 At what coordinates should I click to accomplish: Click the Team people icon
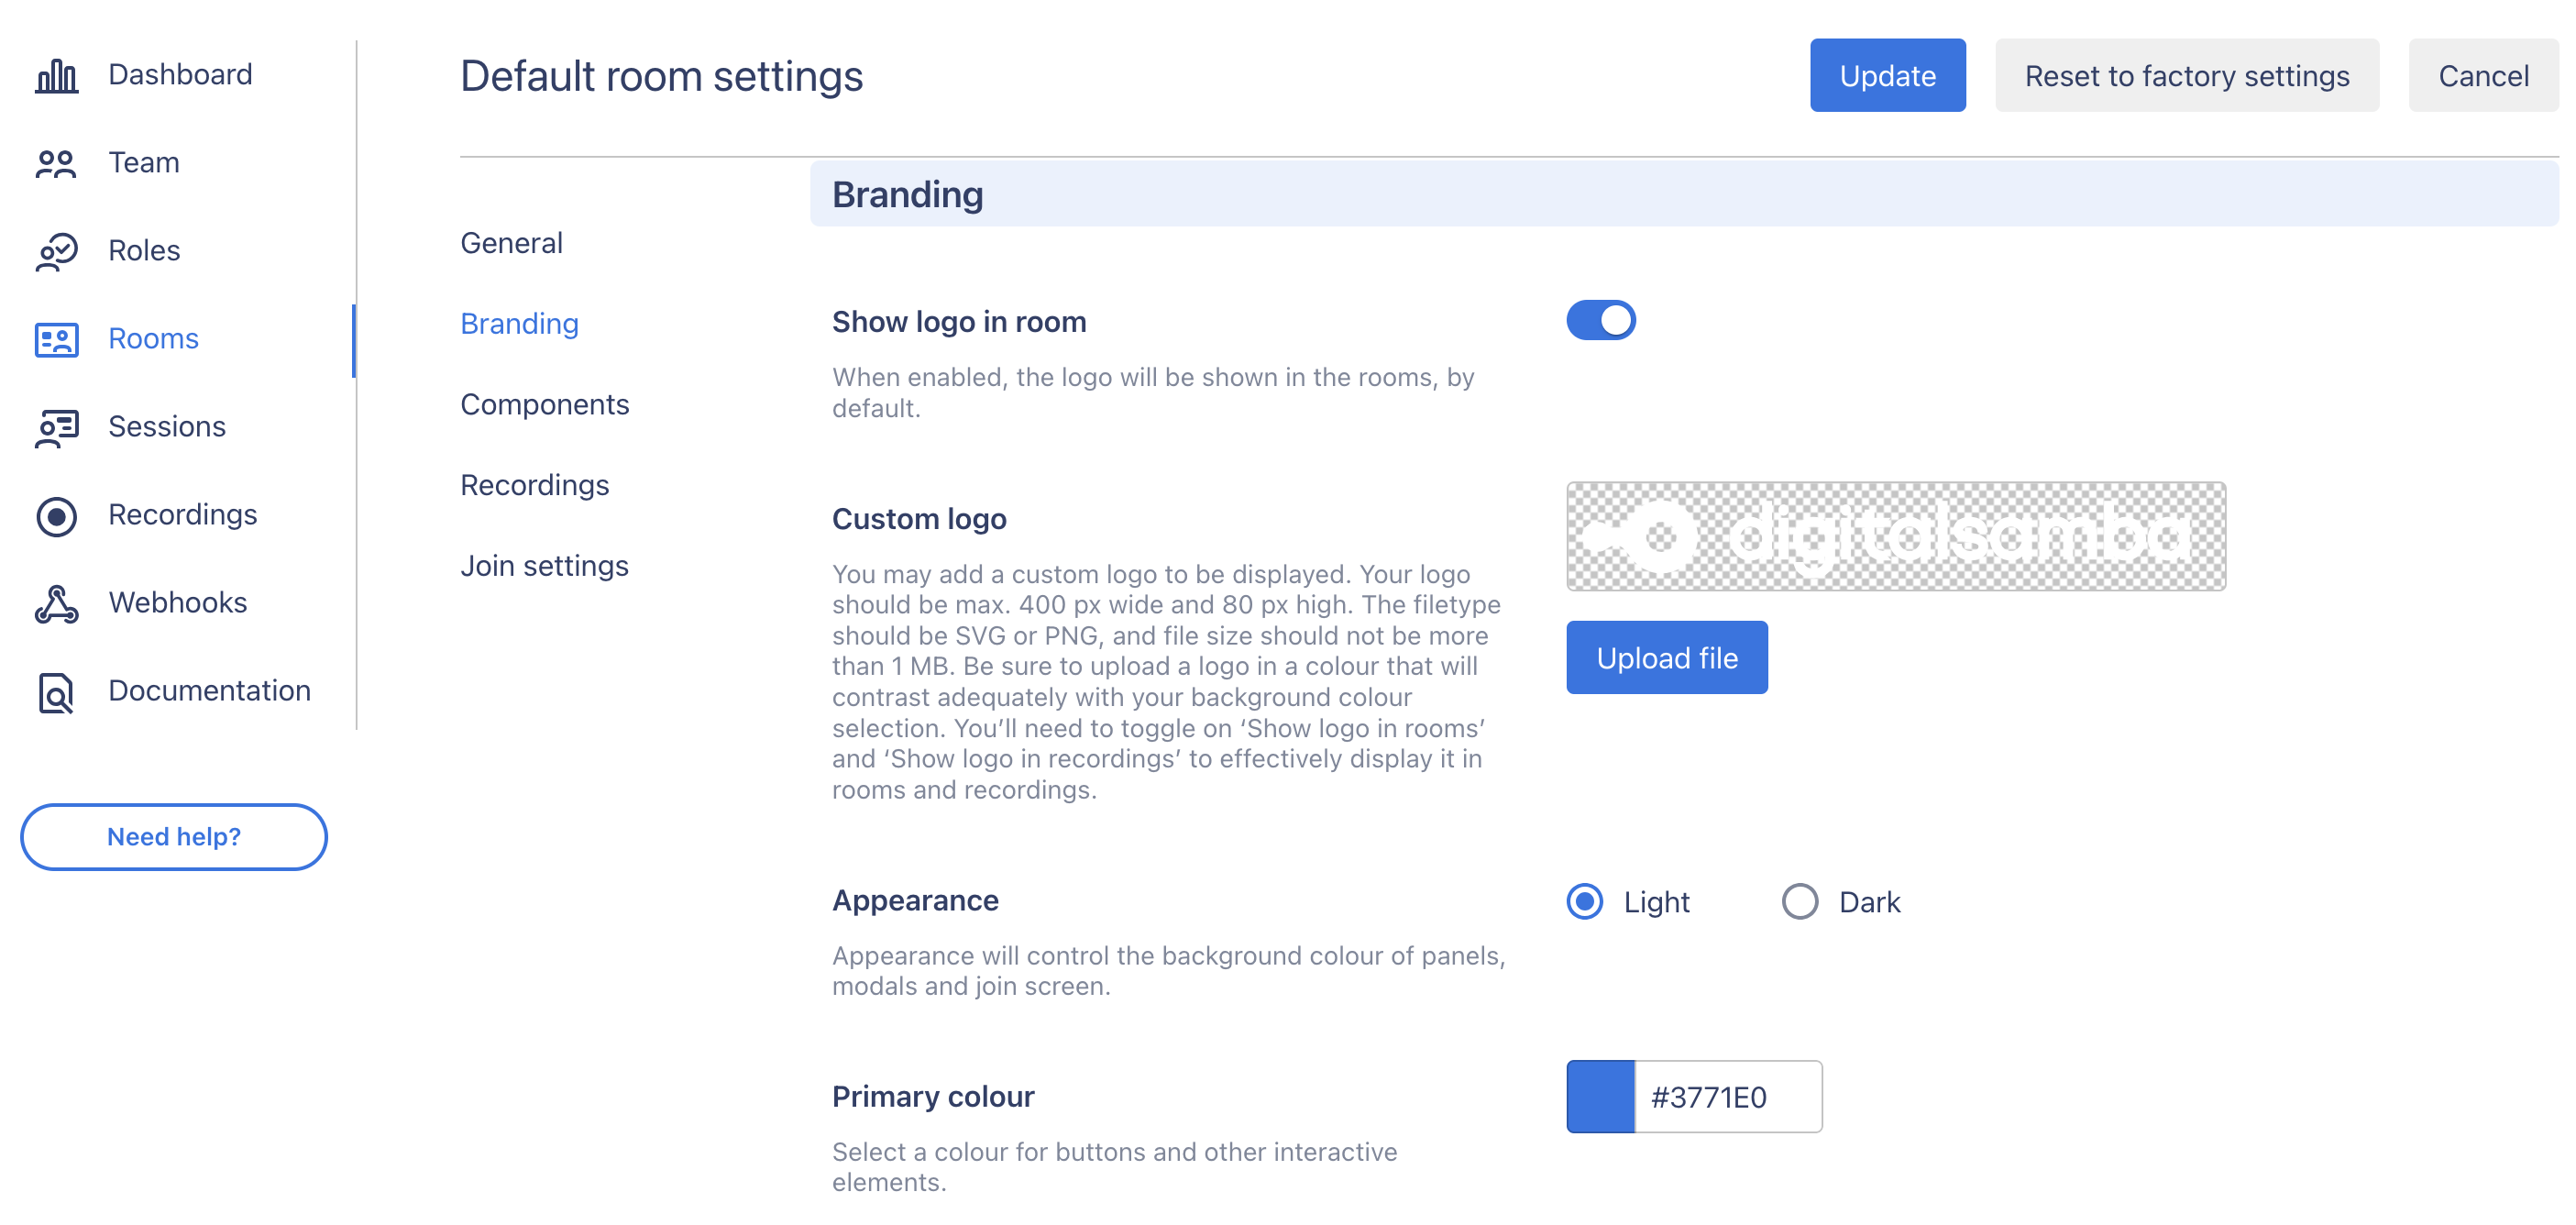[x=56, y=163]
